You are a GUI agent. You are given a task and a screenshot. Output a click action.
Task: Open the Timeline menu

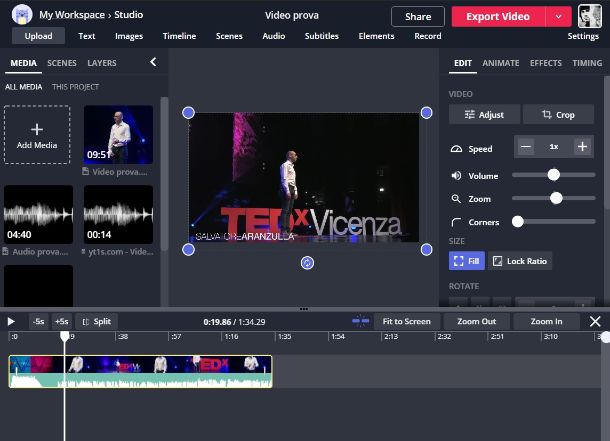(179, 36)
